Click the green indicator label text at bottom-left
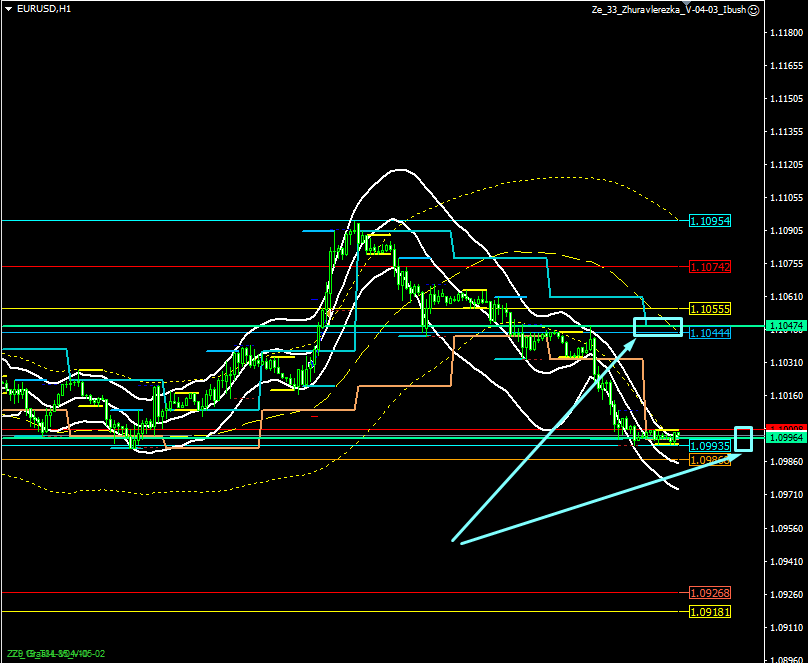 (x=56, y=654)
